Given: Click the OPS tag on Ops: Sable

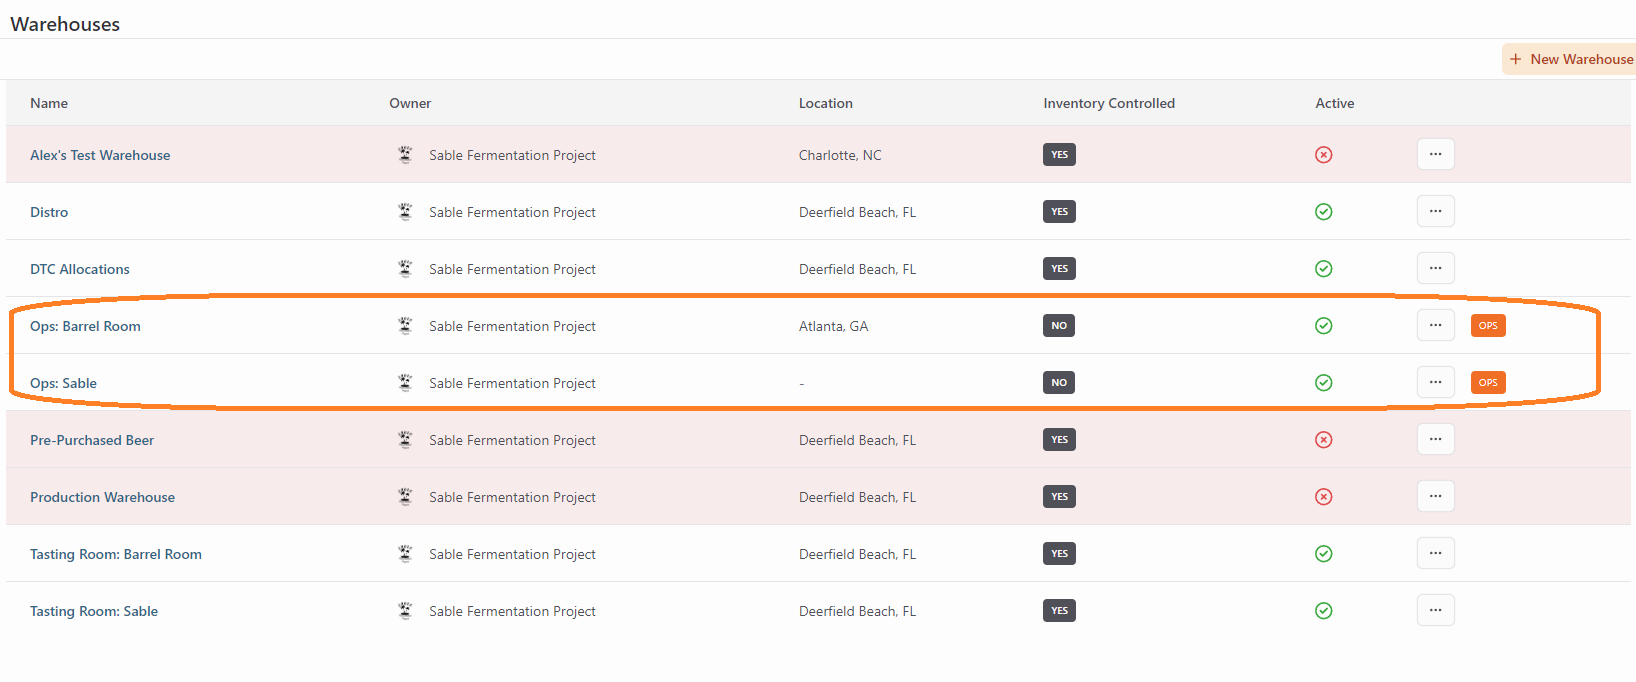Looking at the screenshot, I should 1488,382.
